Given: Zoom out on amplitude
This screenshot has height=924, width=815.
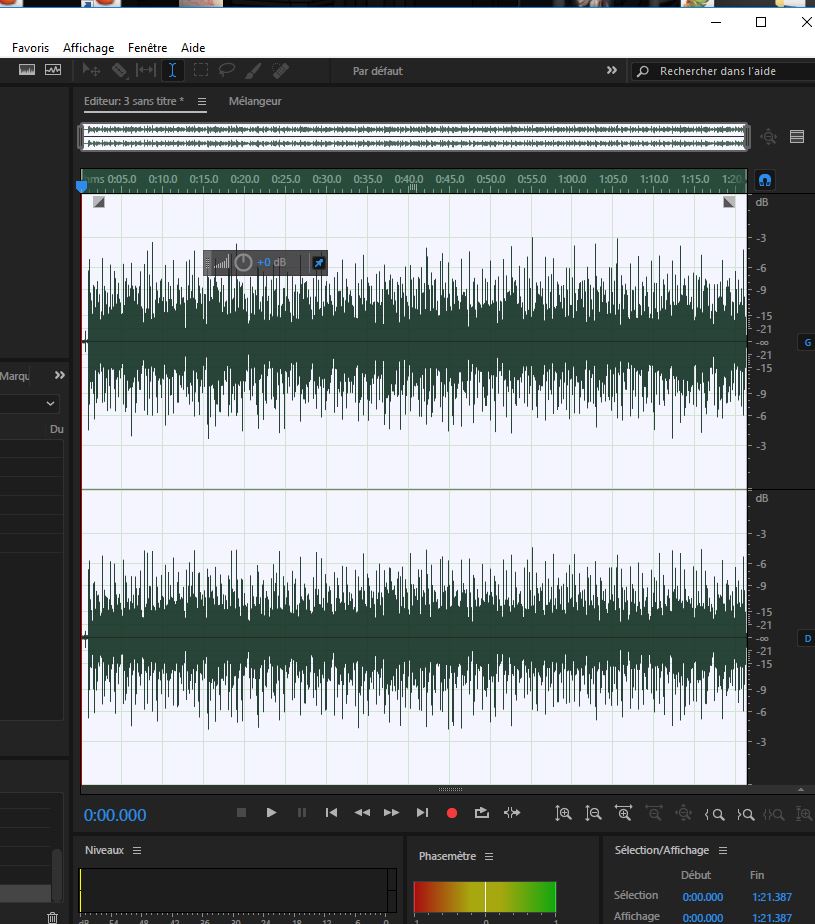Looking at the screenshot, I should pyautogui.click(x=593, y=814).
